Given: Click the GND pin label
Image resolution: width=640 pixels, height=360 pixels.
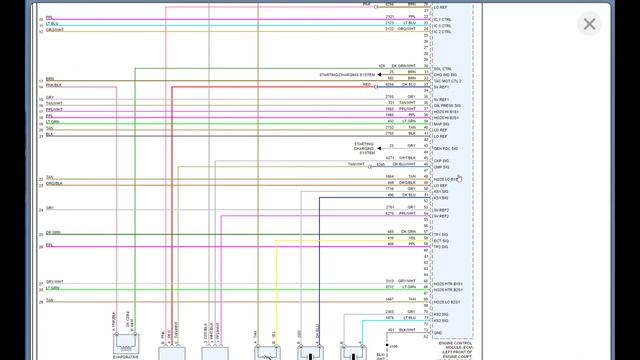Looking at the screenshot, I should click(438, 333).
